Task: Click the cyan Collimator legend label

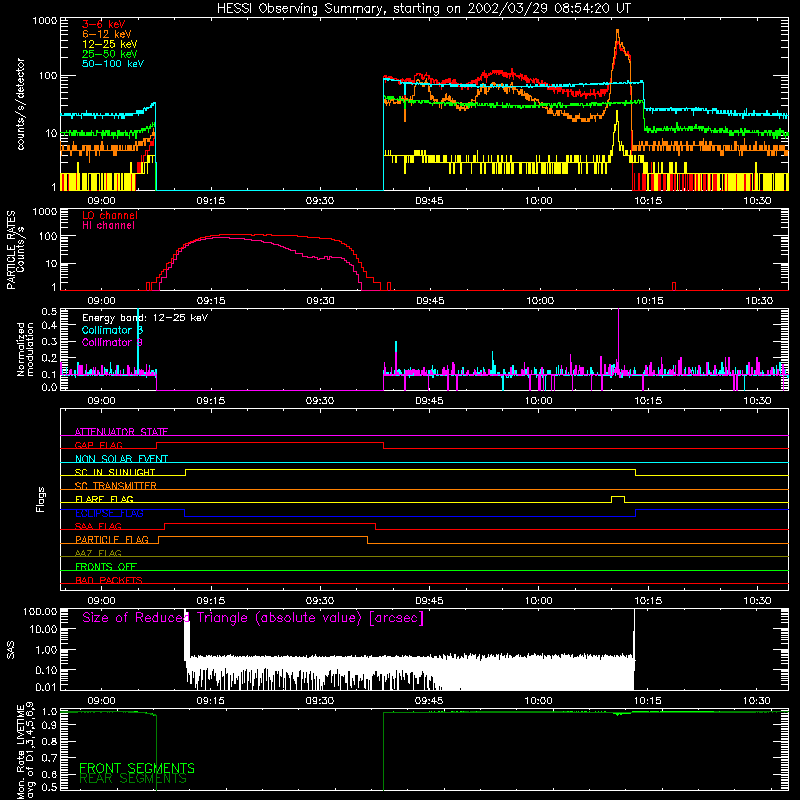Action: [112, 330]
